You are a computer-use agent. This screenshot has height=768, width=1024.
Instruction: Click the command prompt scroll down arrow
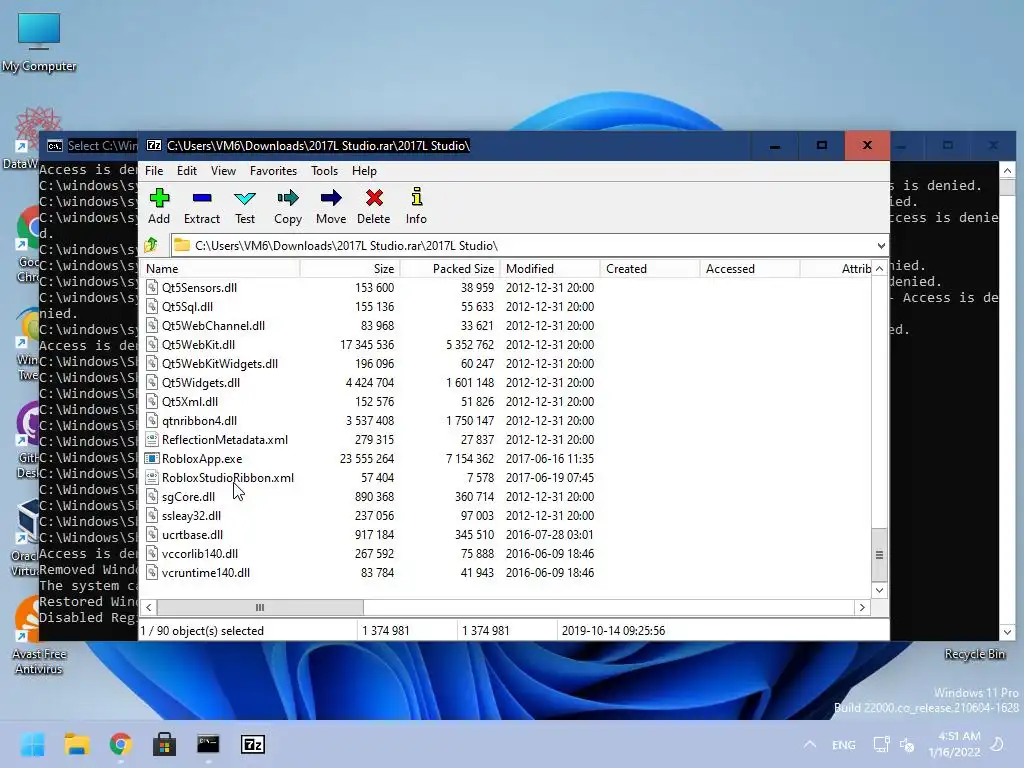(1007, 632)
